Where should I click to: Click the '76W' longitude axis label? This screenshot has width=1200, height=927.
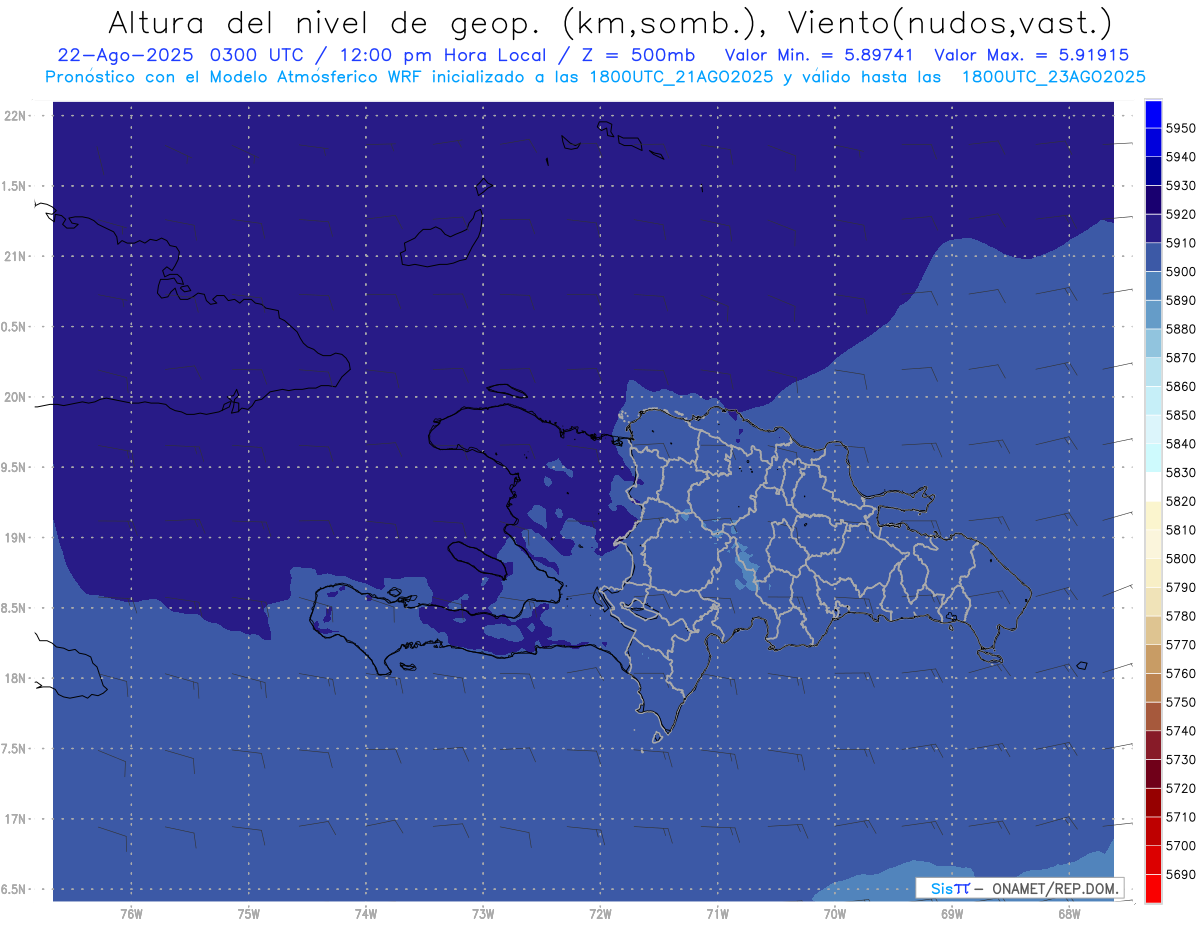[x=131, y=914]
